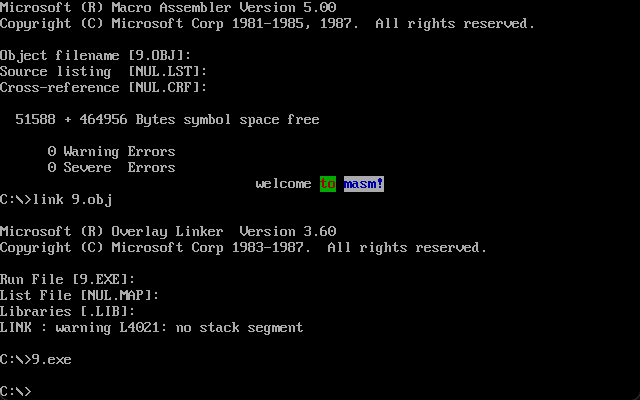Click the "warning L4021: no stack segment" message
The width and height of the screenshot is (640, 400).
pyautogui.click(x=180, y=328)
